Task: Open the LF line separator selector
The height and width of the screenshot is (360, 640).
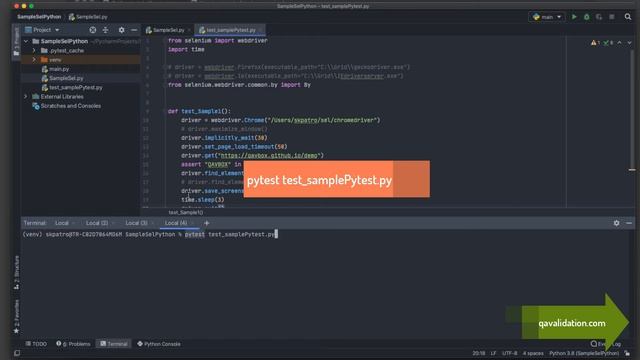Action: click(493, 353)
